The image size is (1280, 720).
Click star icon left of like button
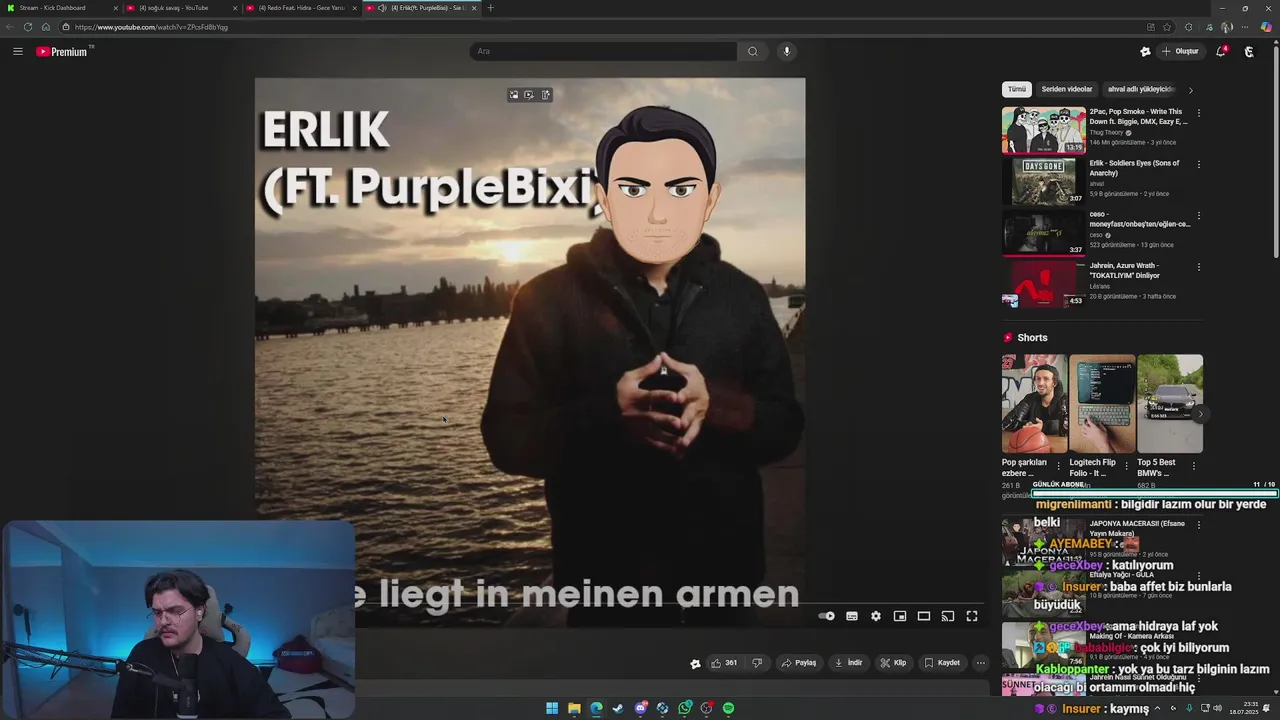pyautogui.click(x=695, y=663)
